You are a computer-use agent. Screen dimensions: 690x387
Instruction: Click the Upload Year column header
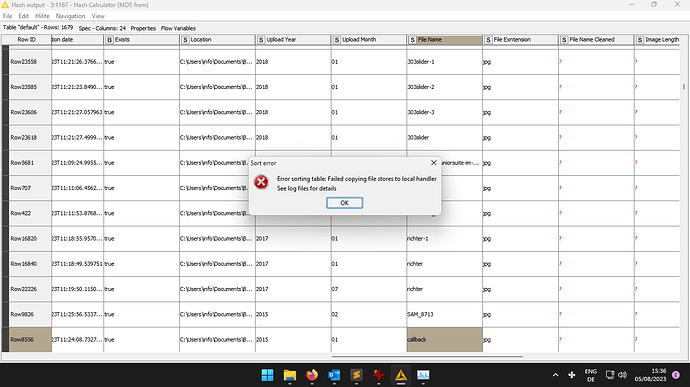tap(293, 40)
